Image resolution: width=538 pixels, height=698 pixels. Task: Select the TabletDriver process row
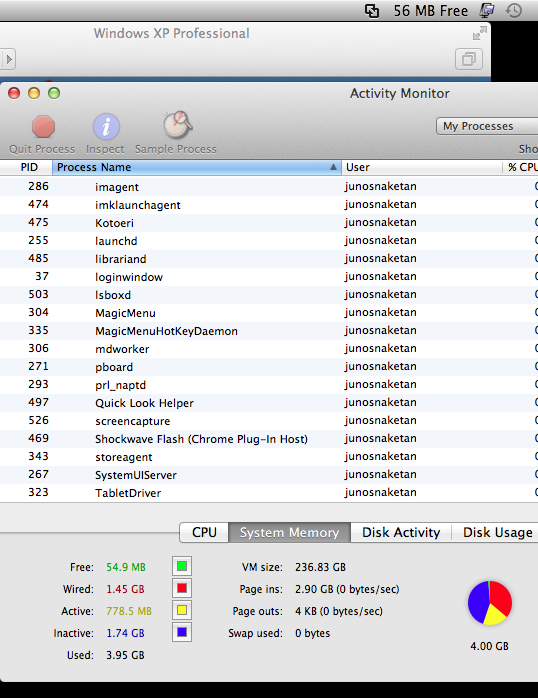point(269,493)
